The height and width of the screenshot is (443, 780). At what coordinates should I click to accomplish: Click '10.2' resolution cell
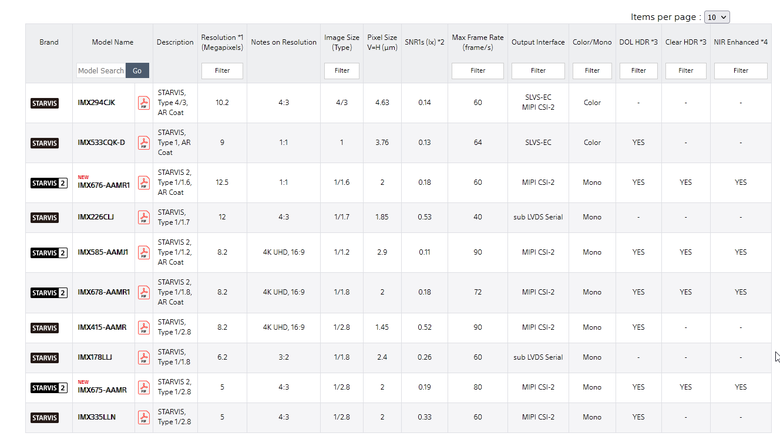click(x=222, y=103)
